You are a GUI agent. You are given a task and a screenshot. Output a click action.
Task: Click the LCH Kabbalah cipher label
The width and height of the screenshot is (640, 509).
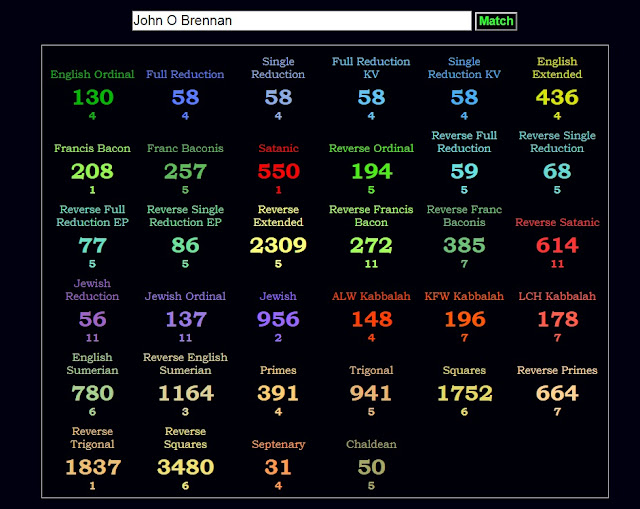tap(557, 296)
